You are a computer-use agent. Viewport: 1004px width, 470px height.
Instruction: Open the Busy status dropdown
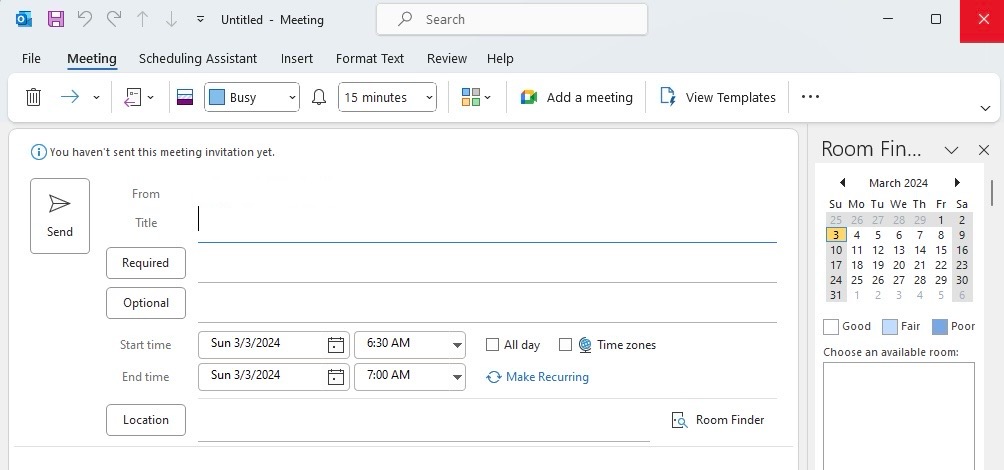coord(252,97)
